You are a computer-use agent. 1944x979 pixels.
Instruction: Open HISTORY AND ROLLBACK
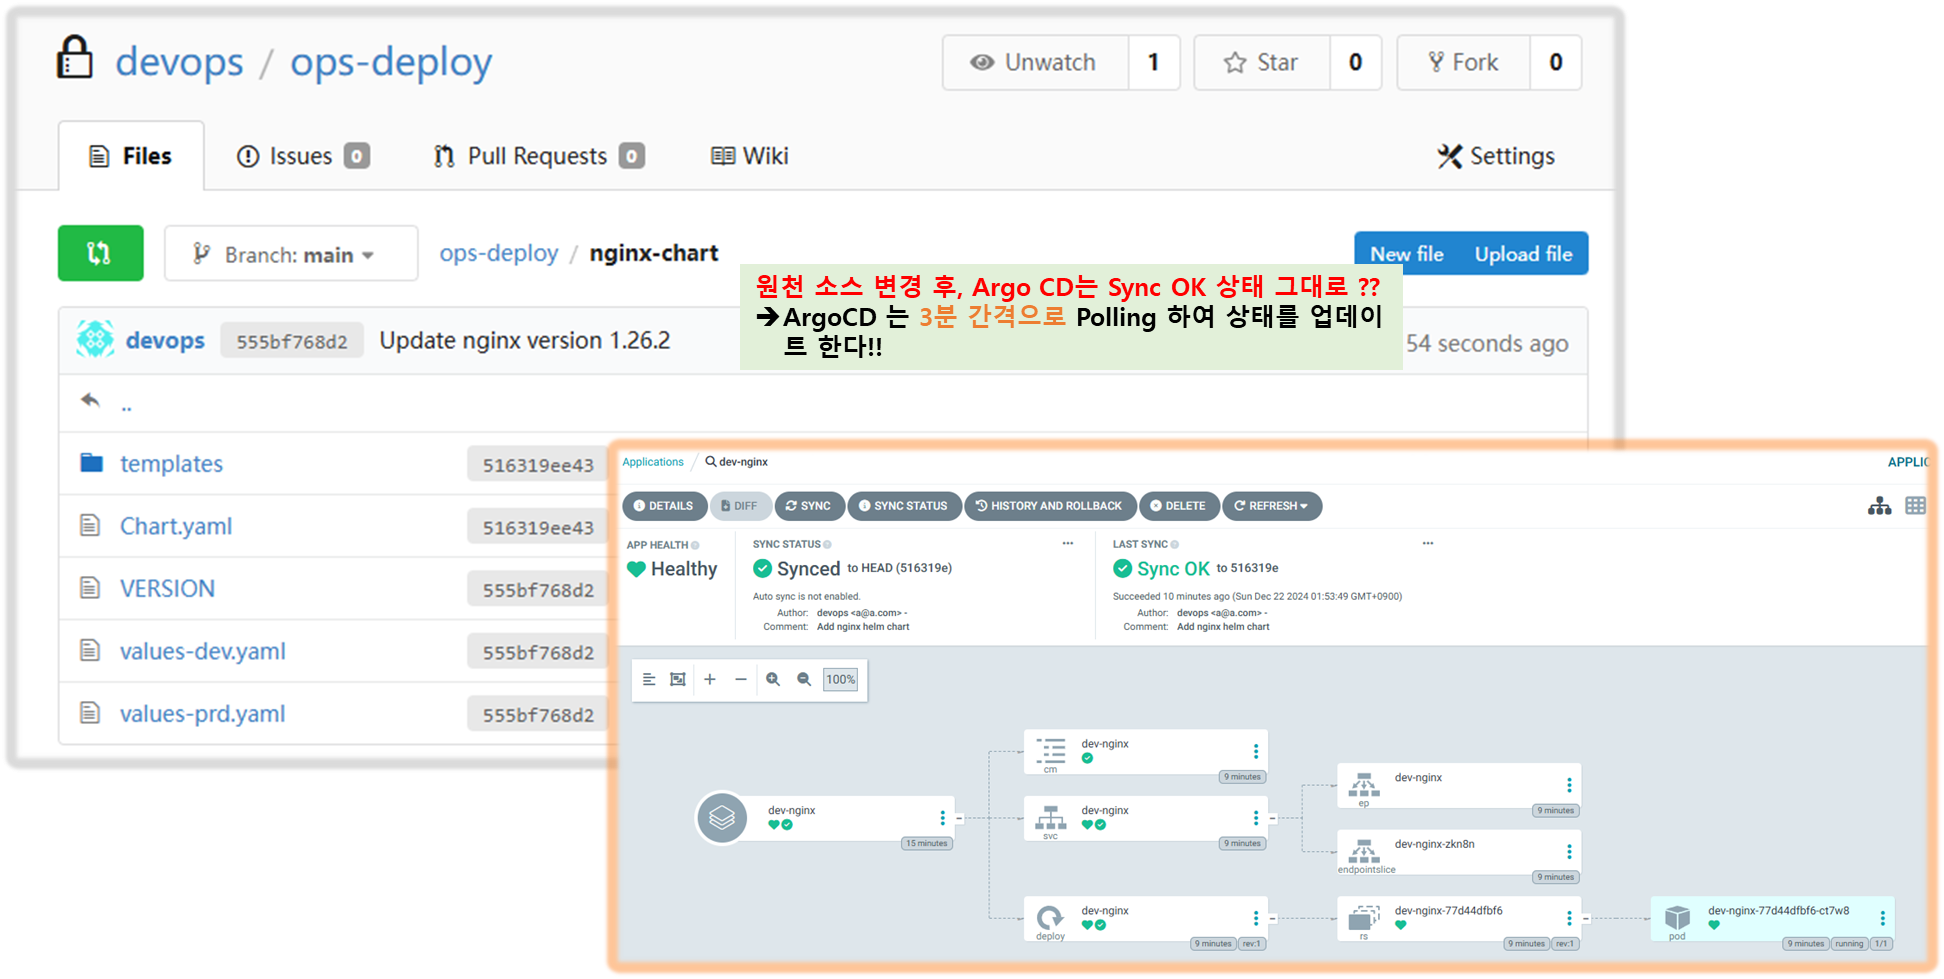1050,506
